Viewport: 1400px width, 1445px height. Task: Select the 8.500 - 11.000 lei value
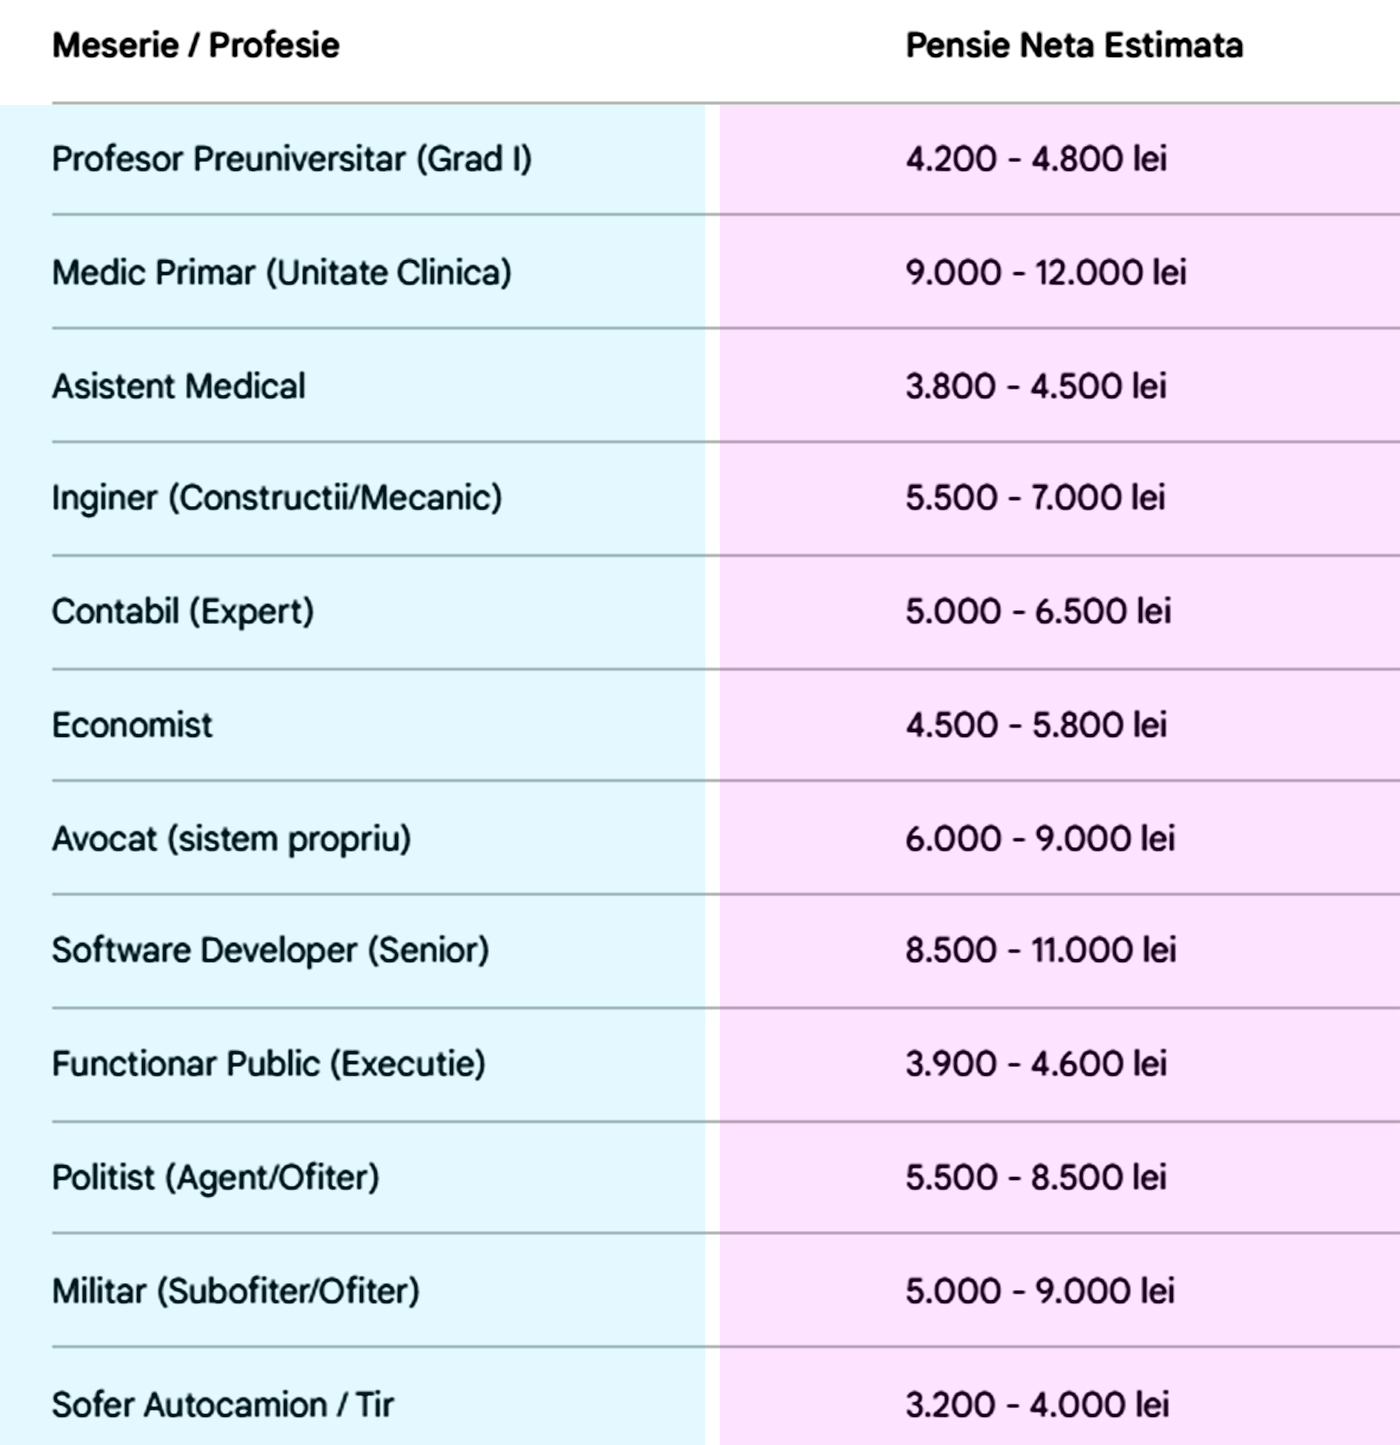1040,950
